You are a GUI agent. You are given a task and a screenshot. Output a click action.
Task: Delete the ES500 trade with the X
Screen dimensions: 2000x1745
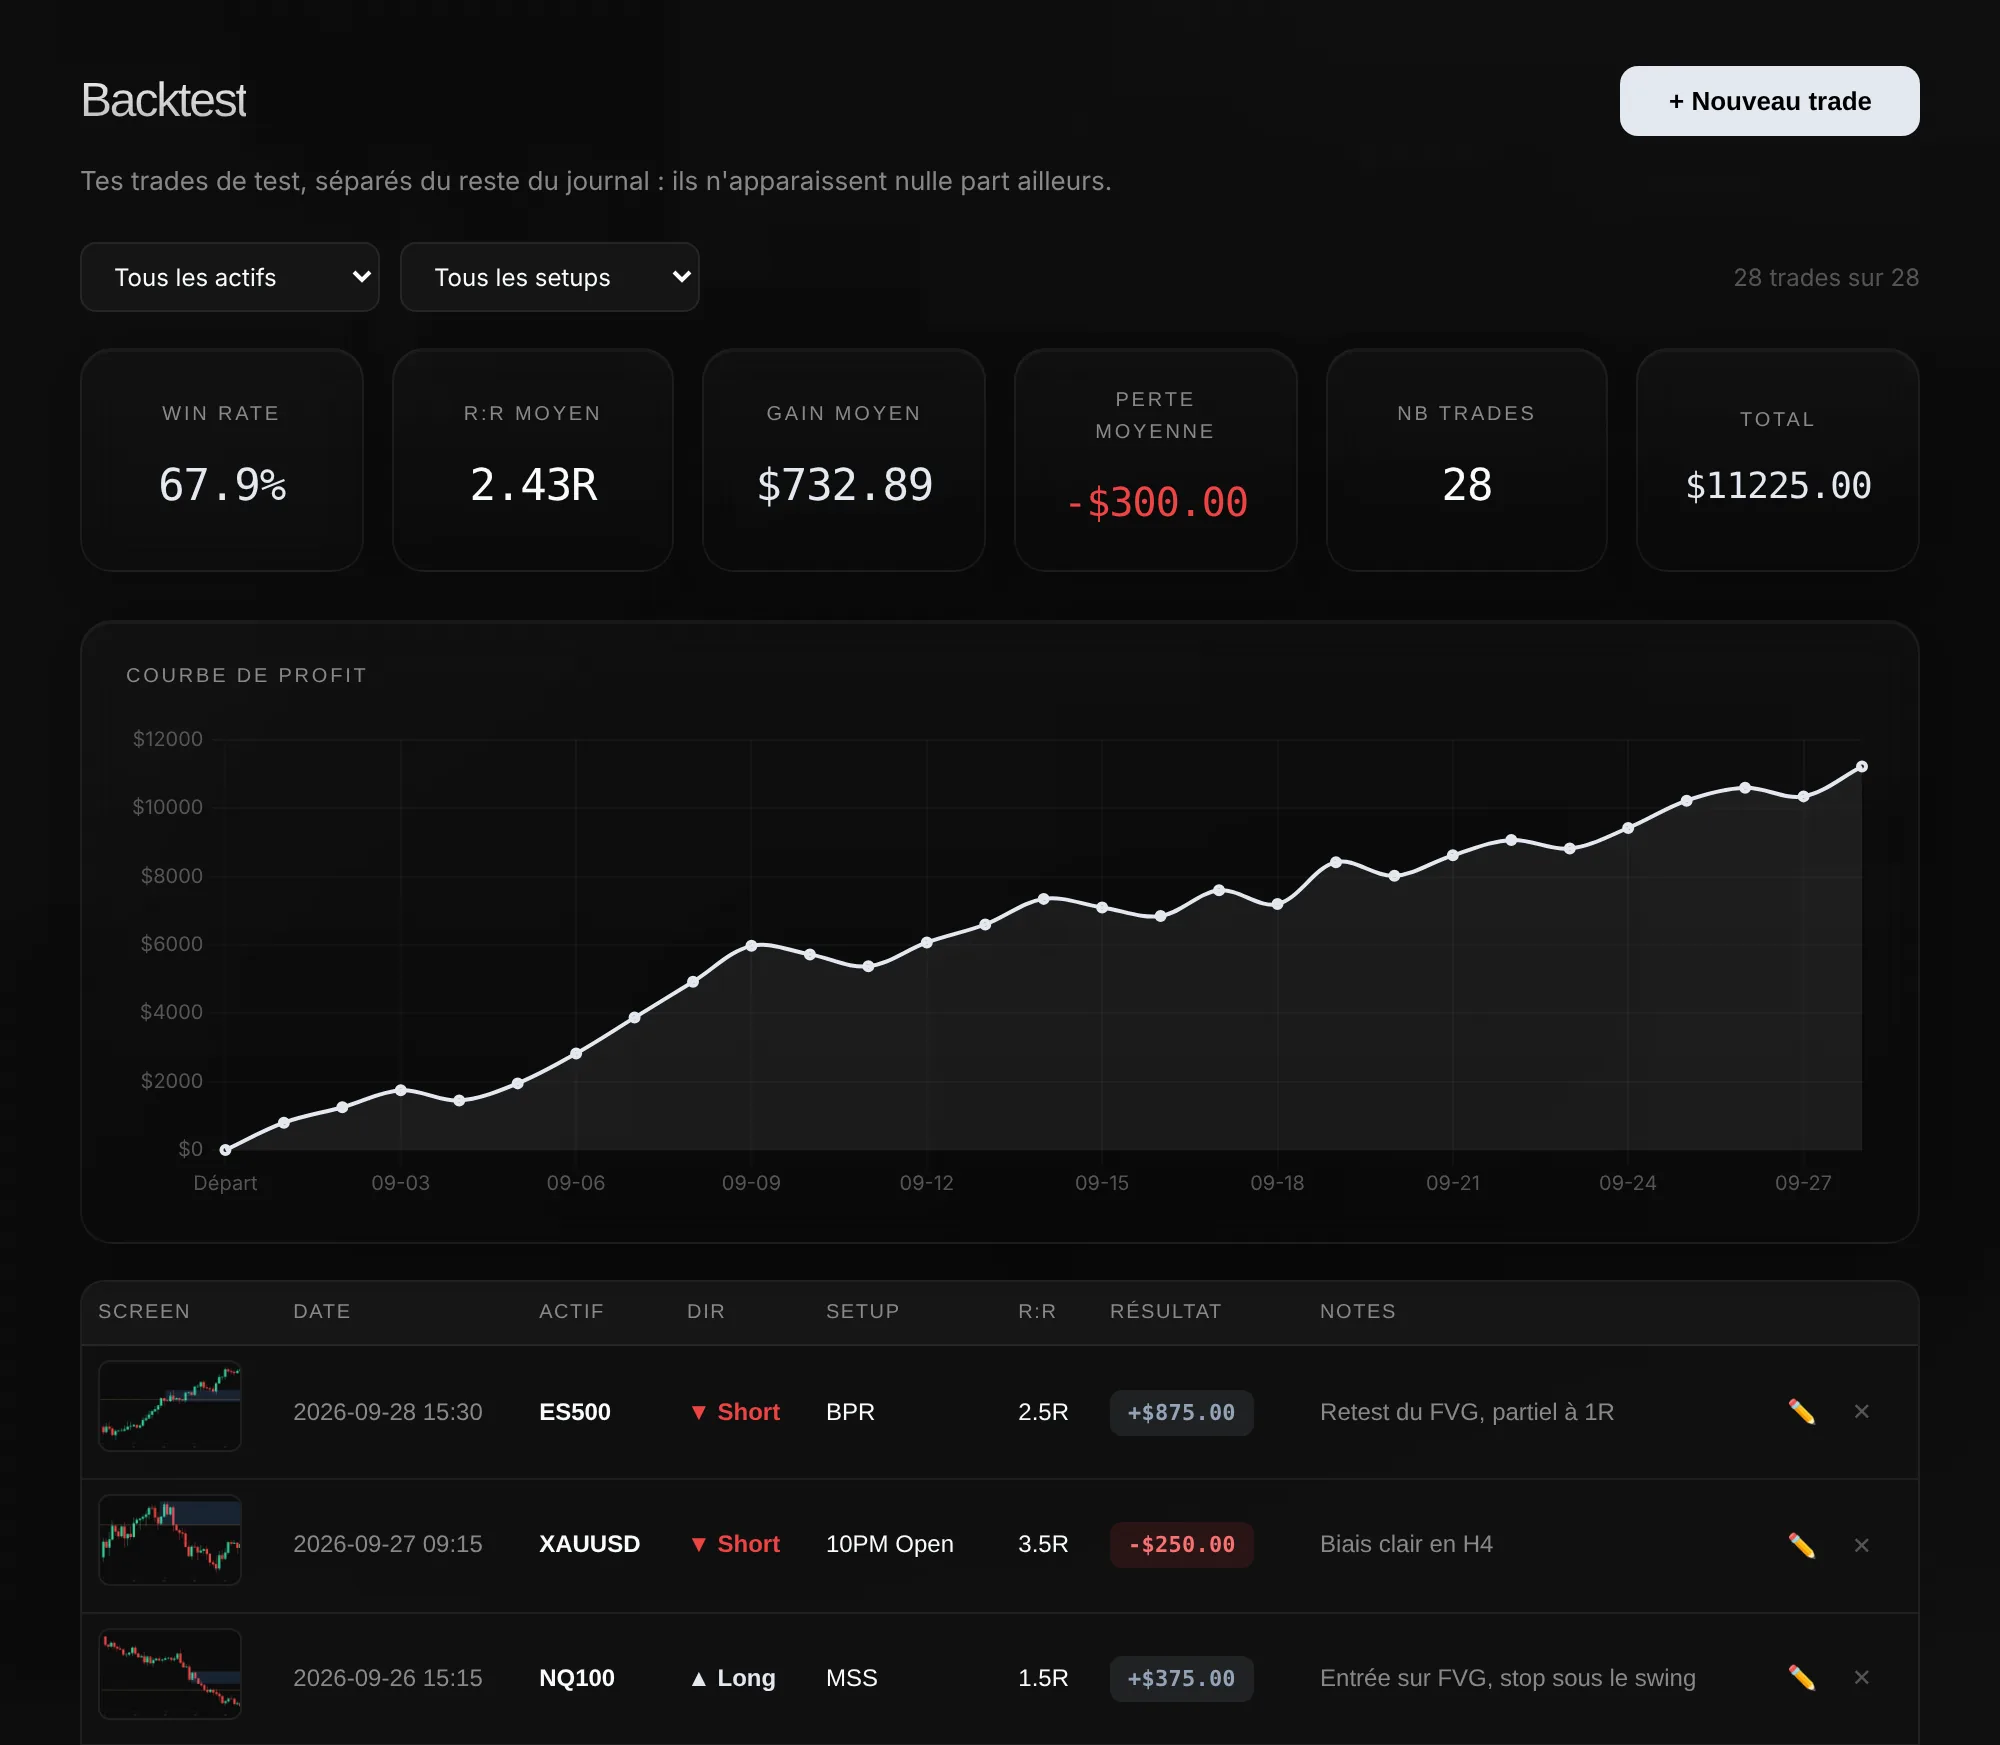coord(1861,1411)
